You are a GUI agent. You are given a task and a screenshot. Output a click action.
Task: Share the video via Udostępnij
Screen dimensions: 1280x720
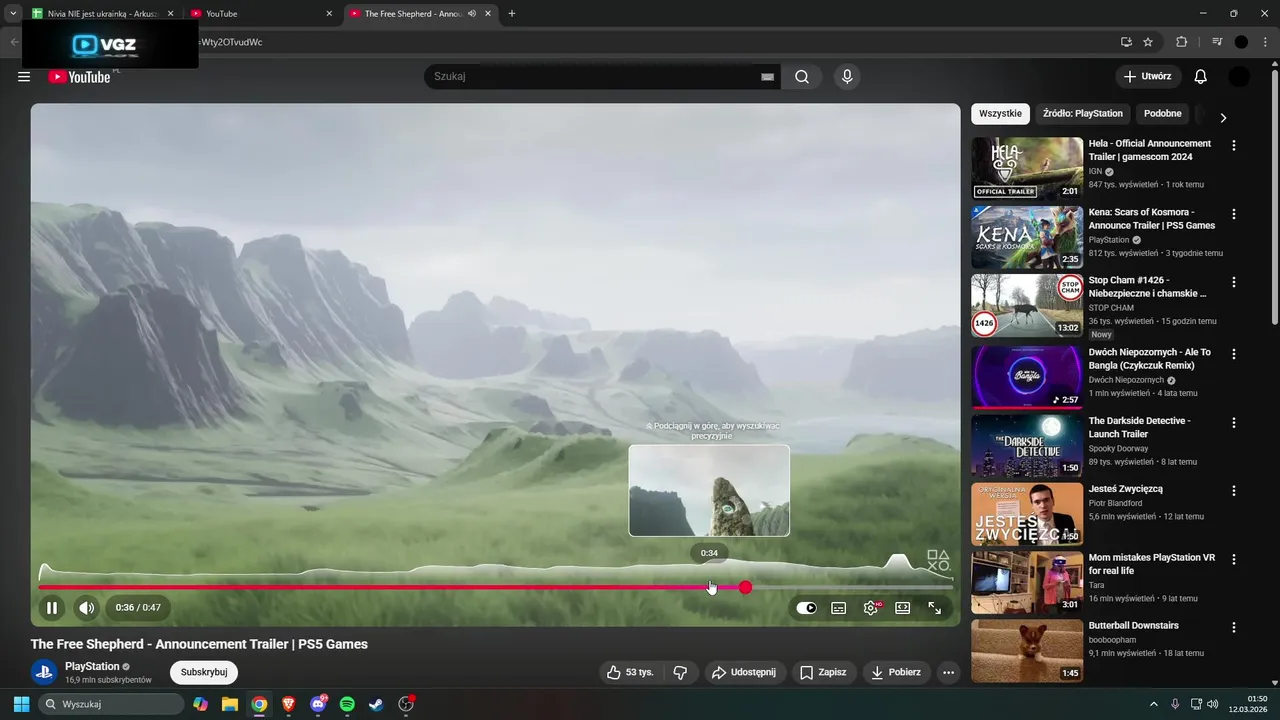(x=744, y=672)
